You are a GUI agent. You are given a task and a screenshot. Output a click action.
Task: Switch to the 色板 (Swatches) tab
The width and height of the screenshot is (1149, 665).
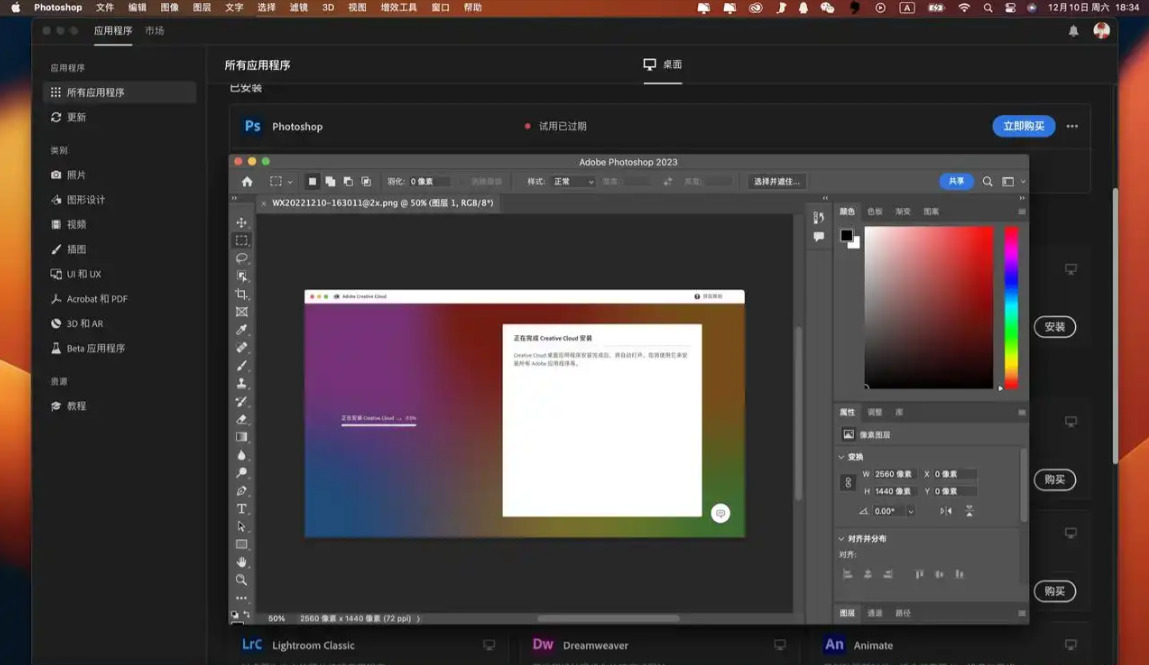[875, 212]
